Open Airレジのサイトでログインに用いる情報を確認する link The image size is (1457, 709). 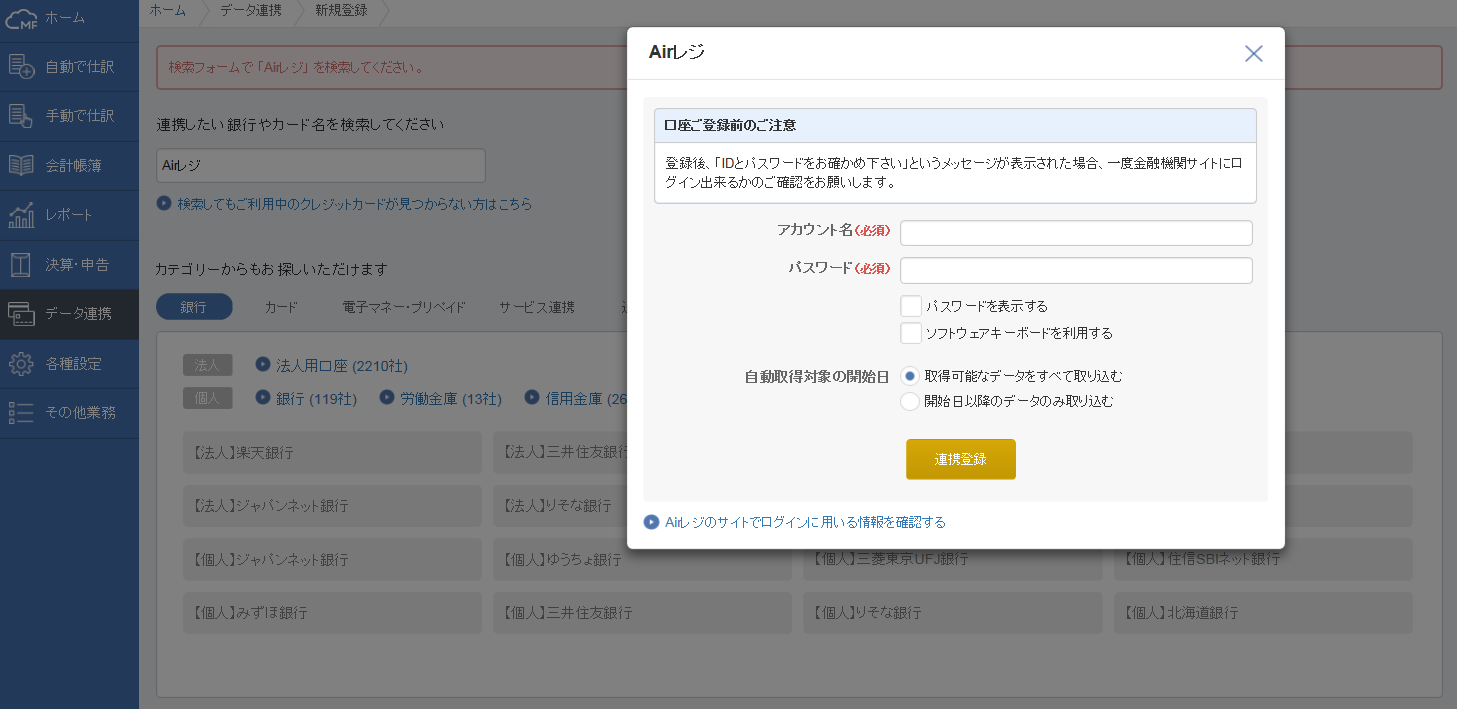[805, 522]
